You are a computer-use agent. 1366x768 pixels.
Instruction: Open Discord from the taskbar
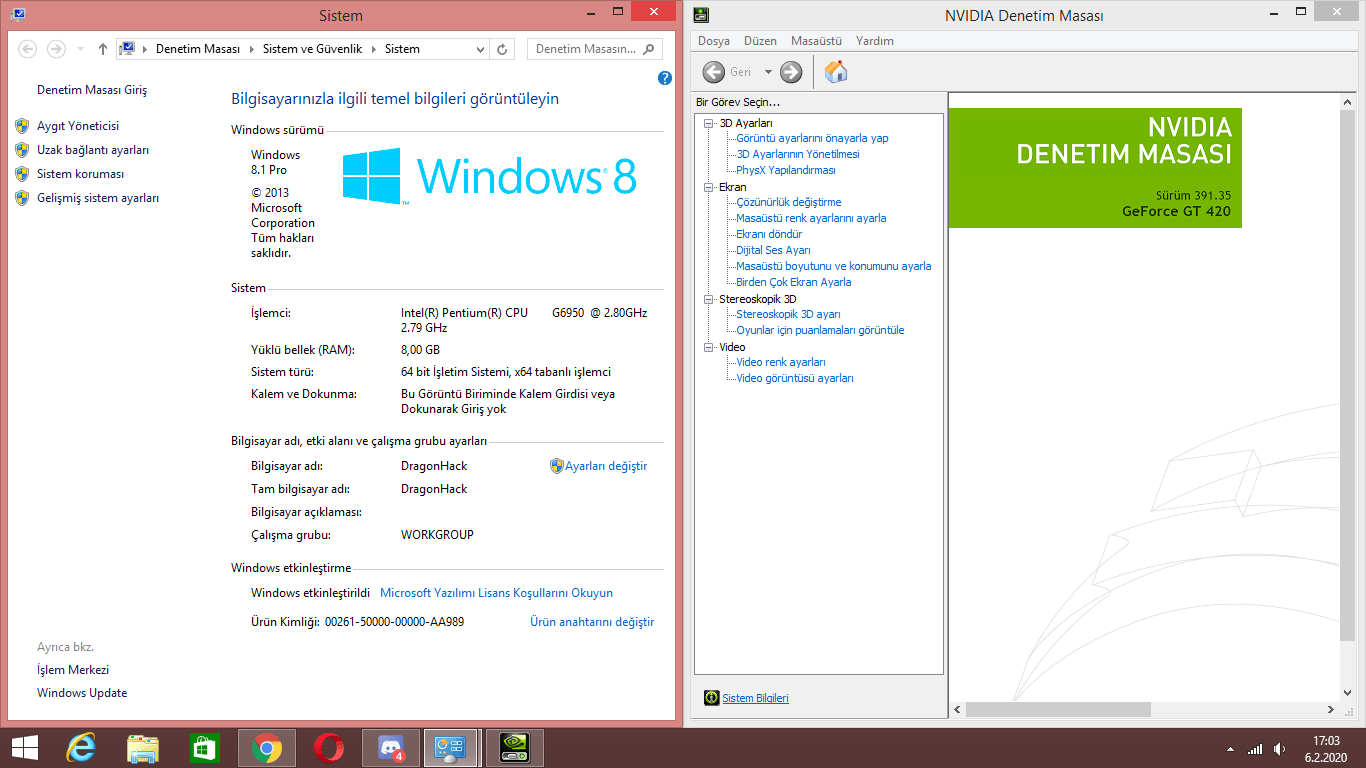tap(391, 748)
